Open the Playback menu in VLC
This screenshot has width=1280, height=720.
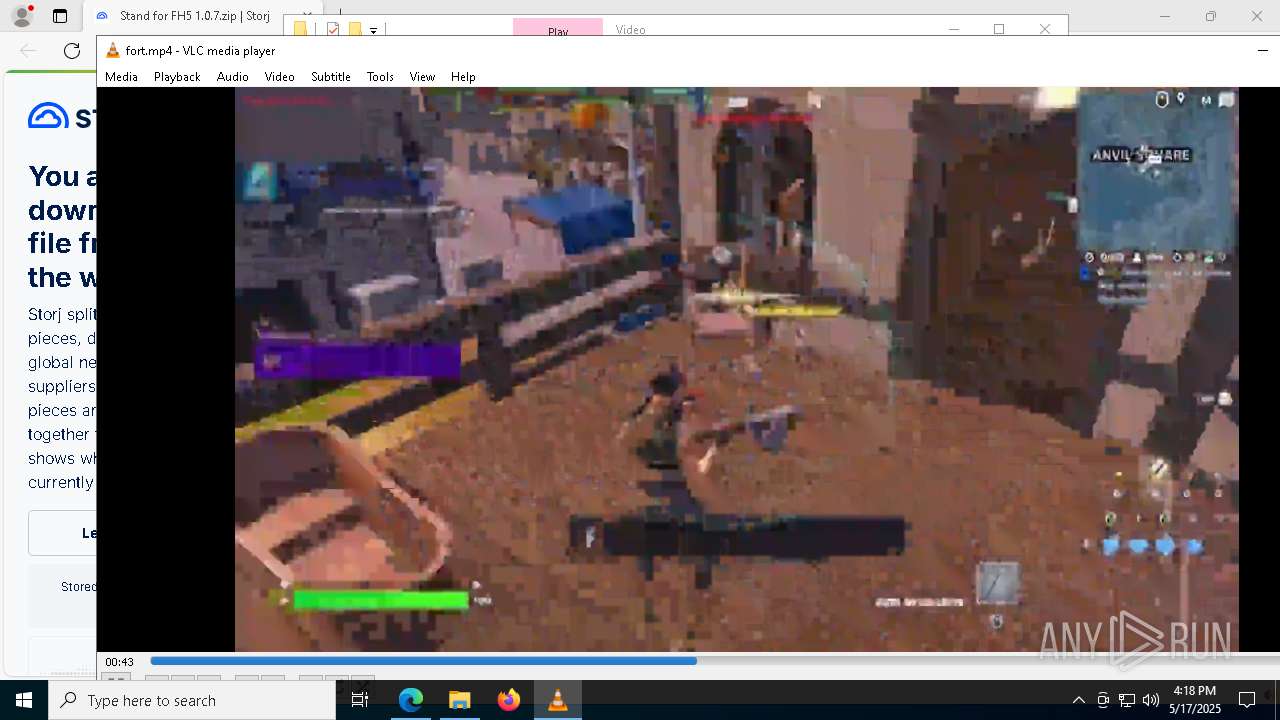click(x=177, y=77)
